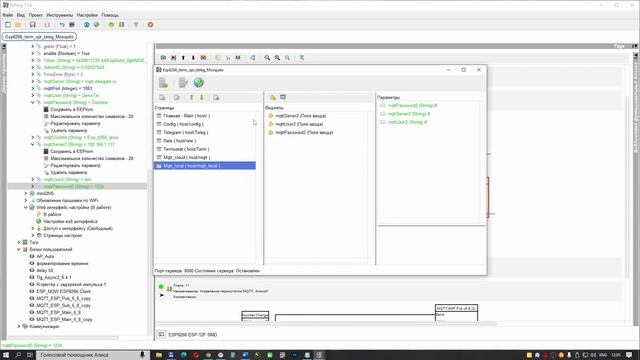
Task: Select parameter mqttPassword2 (String) in Параметры list
Action: [412, 105]
